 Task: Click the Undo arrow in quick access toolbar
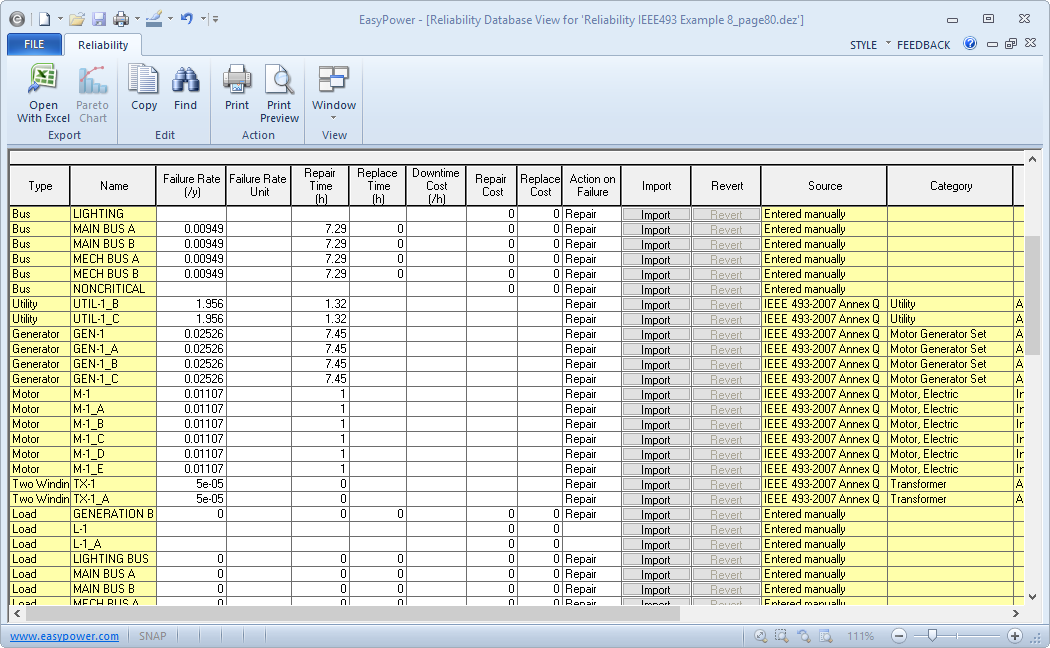(x=186, y=19)
